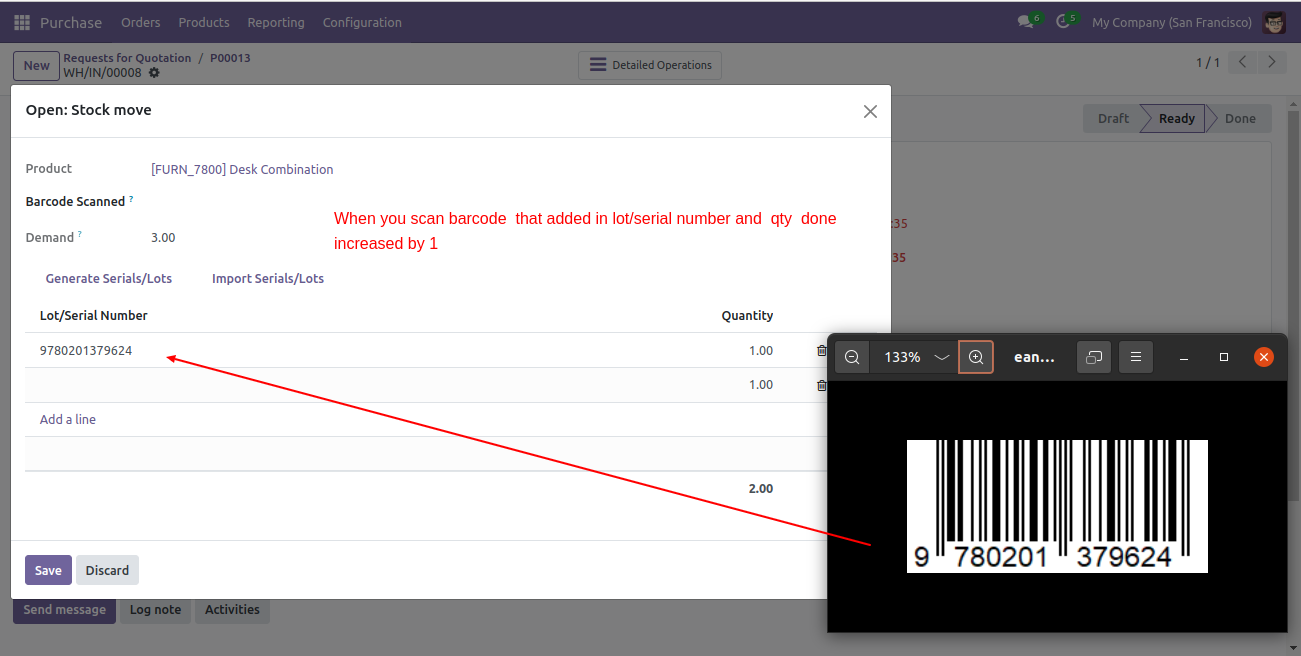This screenshot has width=1301, height=656.
Task: Open the Orders menu
Action: coord(140,22)
